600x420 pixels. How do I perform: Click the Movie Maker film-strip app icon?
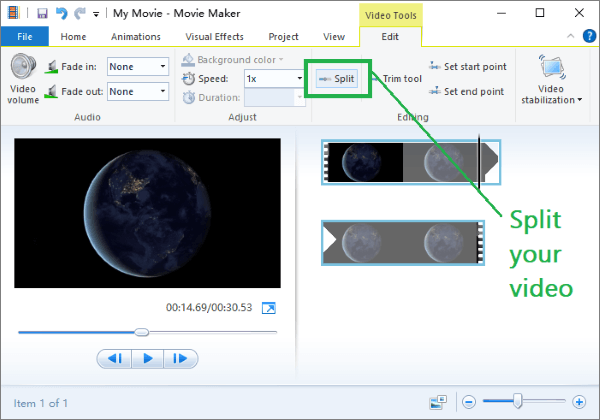point(13,13)
